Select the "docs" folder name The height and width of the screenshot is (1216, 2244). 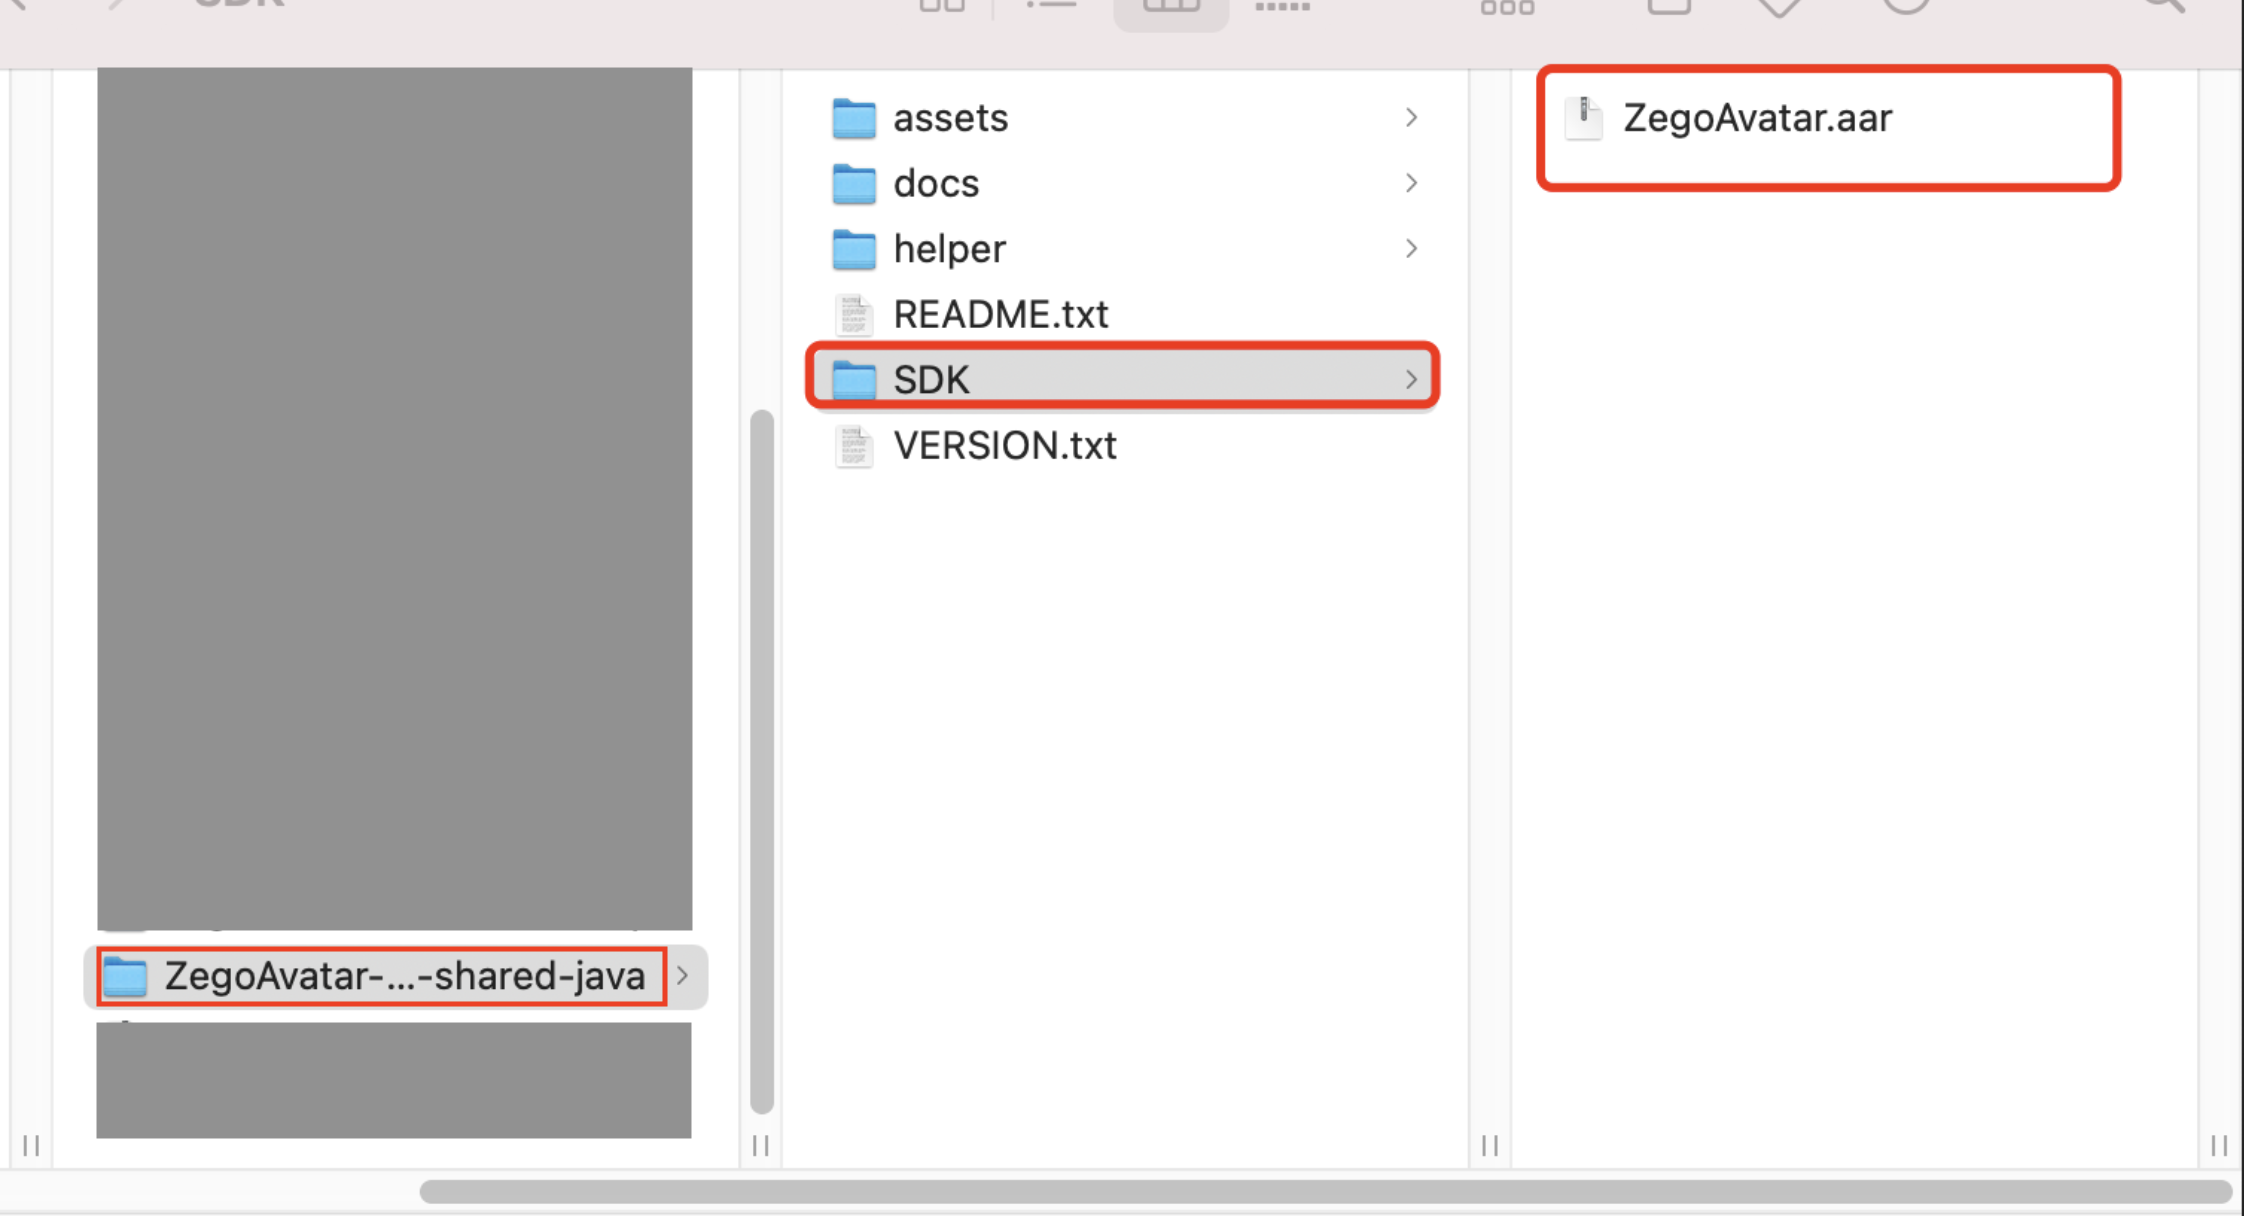click(936, 183)
